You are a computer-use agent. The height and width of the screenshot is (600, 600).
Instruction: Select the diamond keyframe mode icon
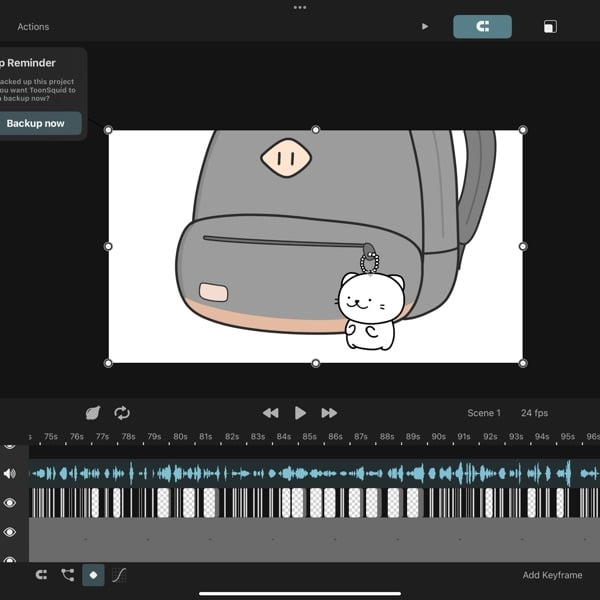point(93,575)
